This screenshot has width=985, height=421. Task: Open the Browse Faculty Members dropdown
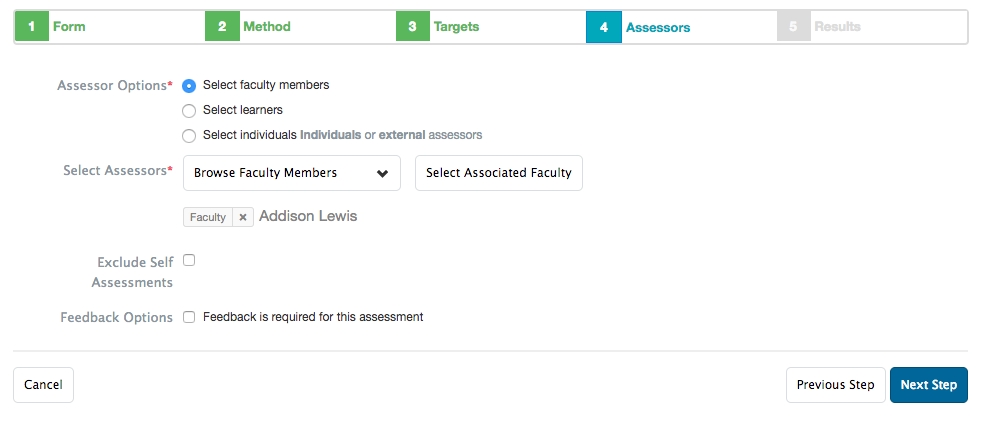click(x=291, y=173)
